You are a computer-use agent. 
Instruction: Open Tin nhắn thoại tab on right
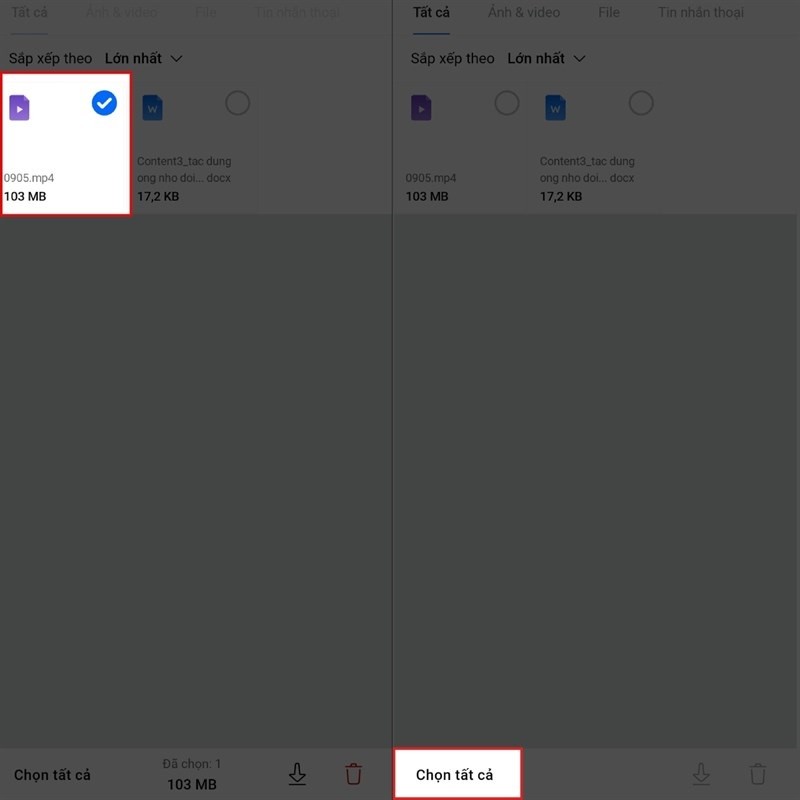(x=701, y=12)
